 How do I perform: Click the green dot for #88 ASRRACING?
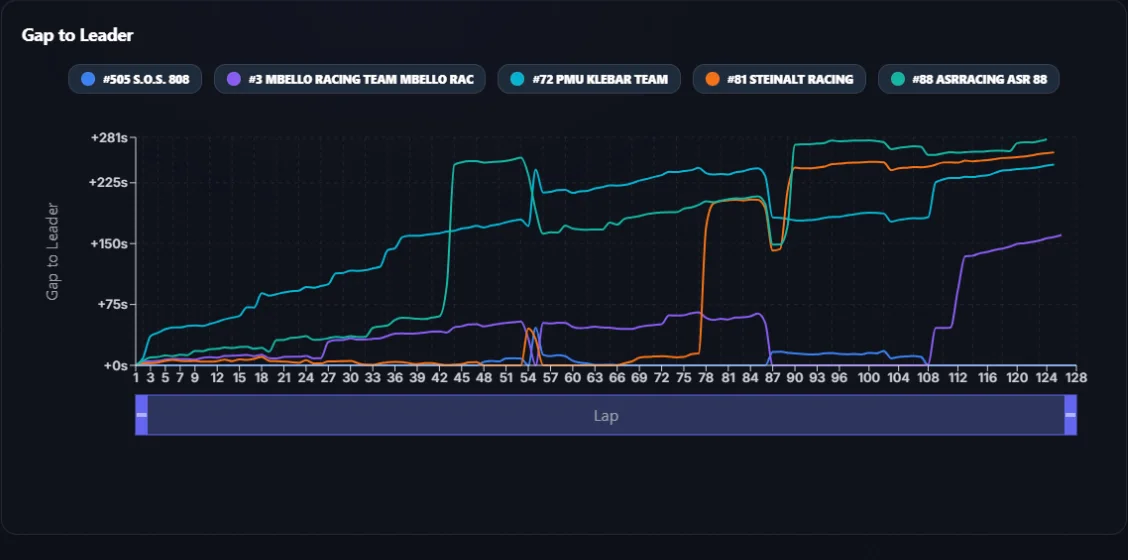coord(899,79)
